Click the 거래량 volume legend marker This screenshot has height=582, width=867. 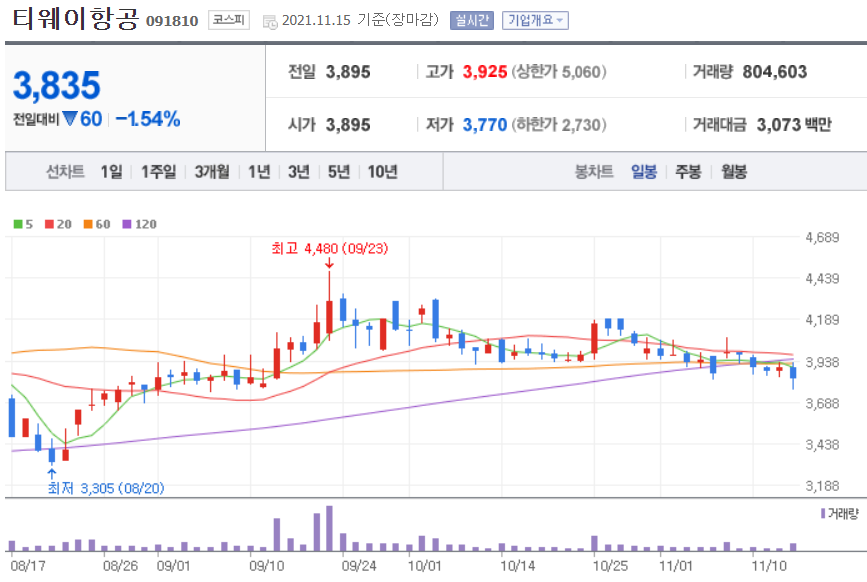(x=823, y=513)
